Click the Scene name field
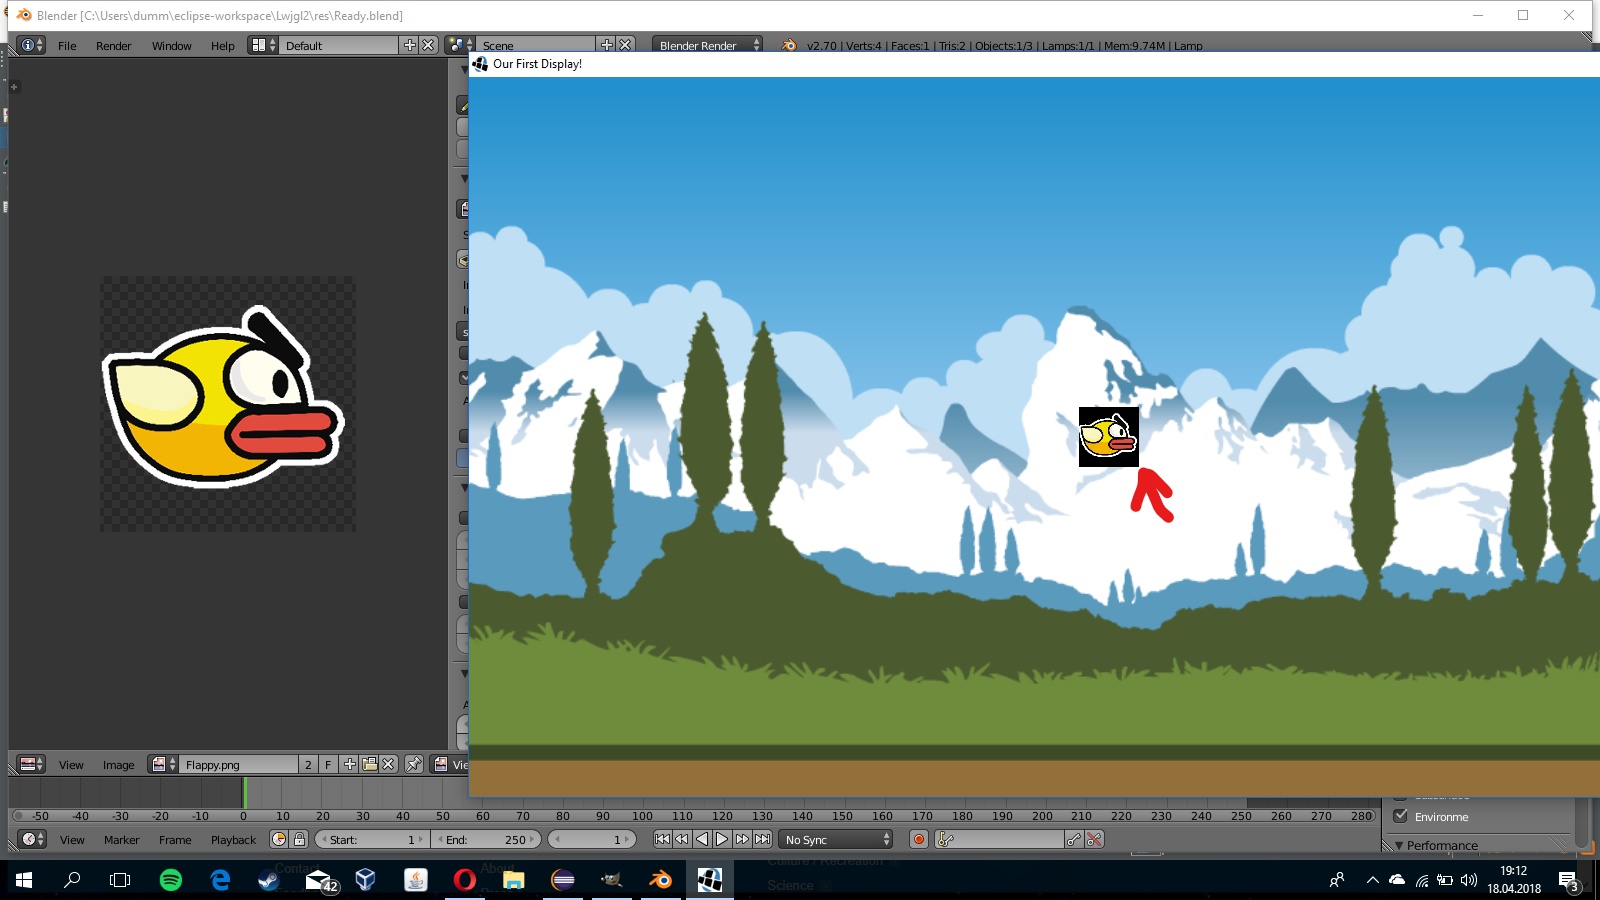The height and width of the screenshot is (900, 1600). pyautogui.click(x=536, y=45)
